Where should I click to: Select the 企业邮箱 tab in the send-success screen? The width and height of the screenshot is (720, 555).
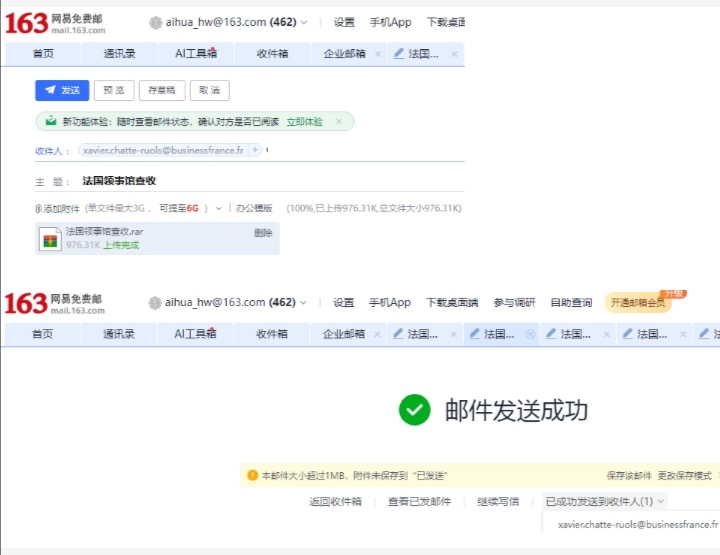[343, 334]
